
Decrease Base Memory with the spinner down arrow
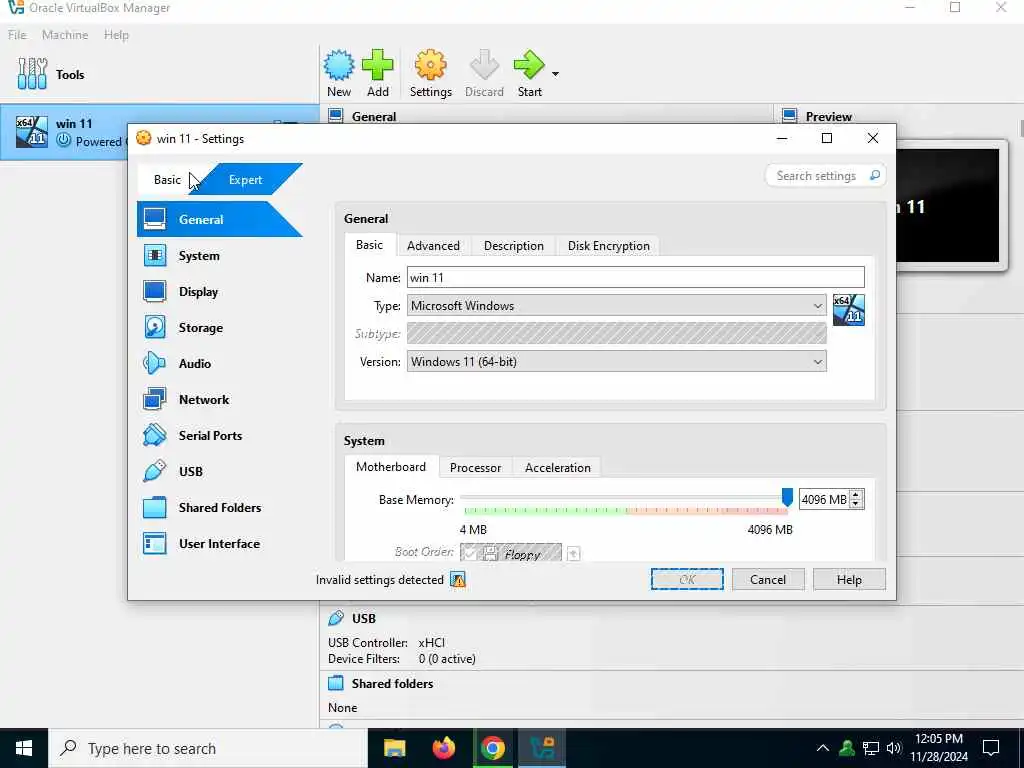(x=856, y=504)
